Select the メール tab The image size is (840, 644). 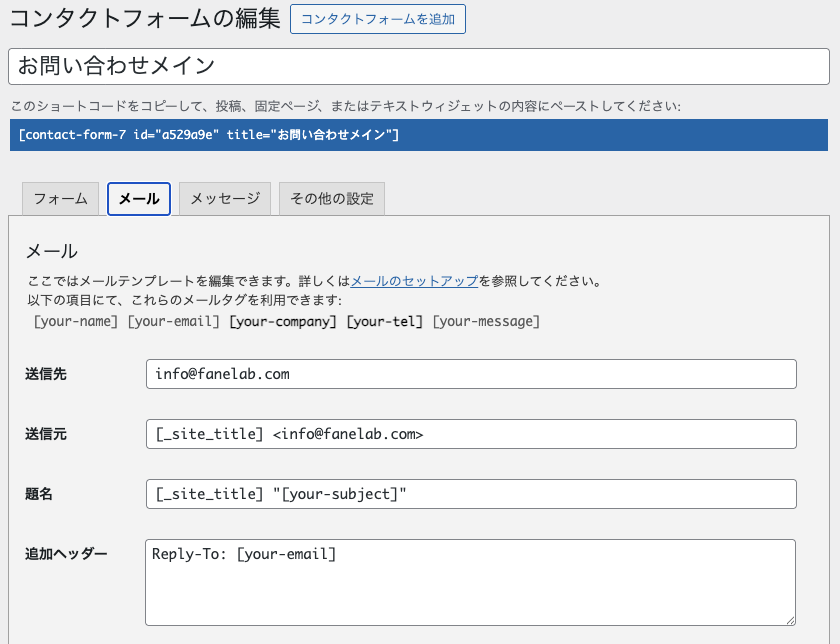[x=139, y=199]
